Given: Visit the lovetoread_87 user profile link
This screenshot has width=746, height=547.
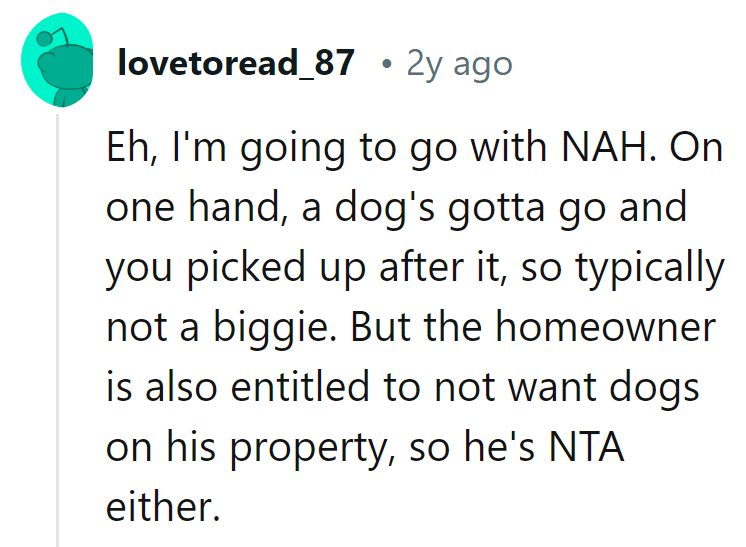Looking at the screenshot, I should 236,63.
